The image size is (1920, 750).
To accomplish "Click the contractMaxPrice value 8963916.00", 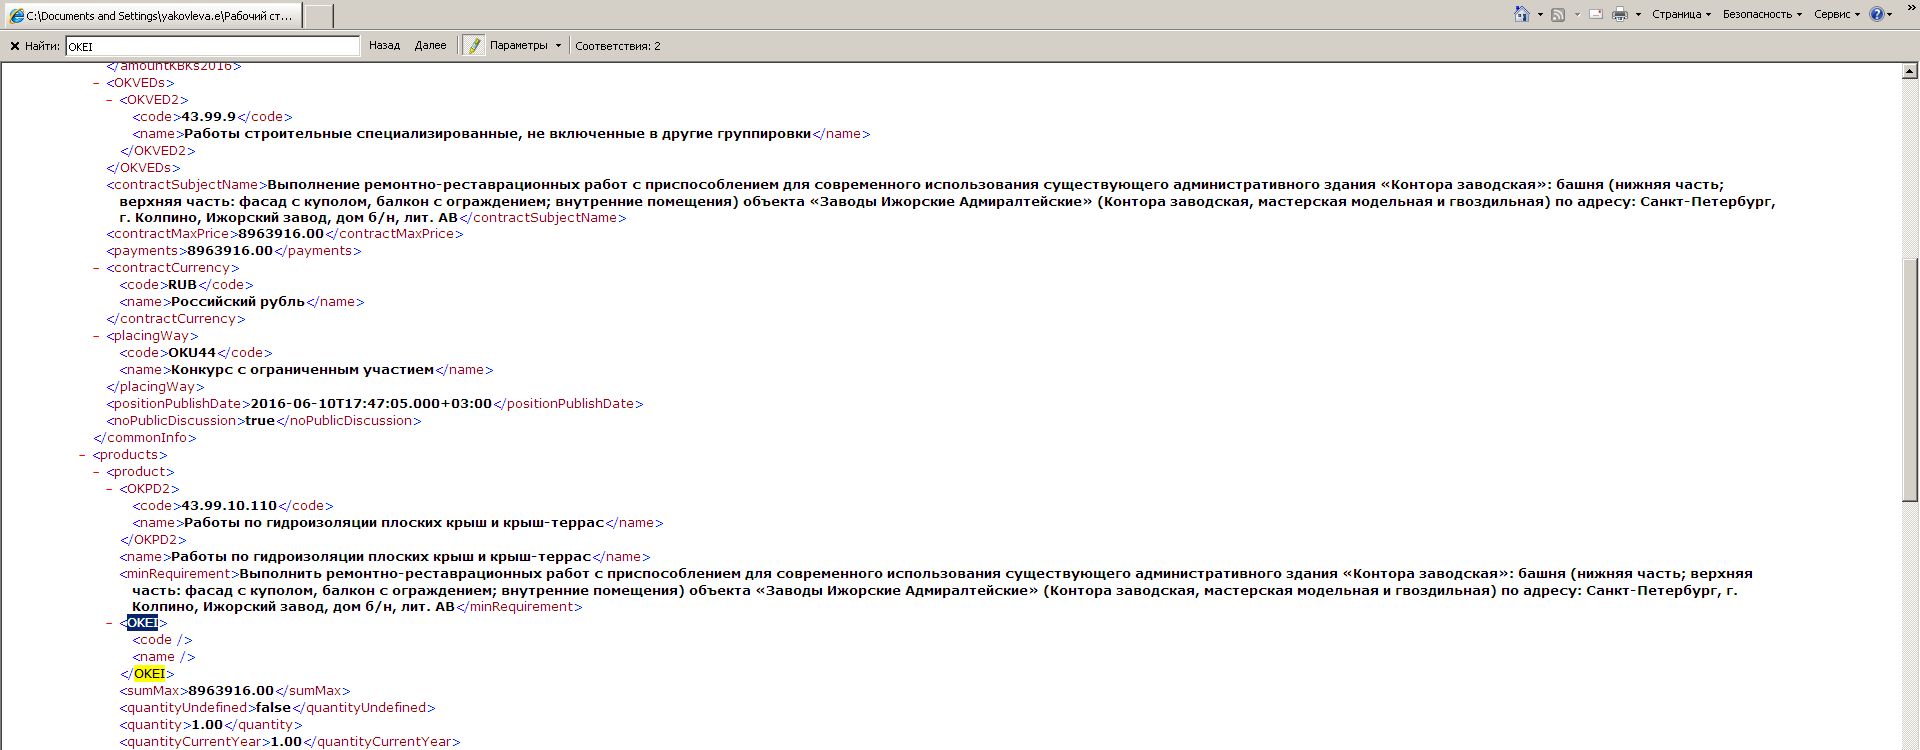I will 281,234.
